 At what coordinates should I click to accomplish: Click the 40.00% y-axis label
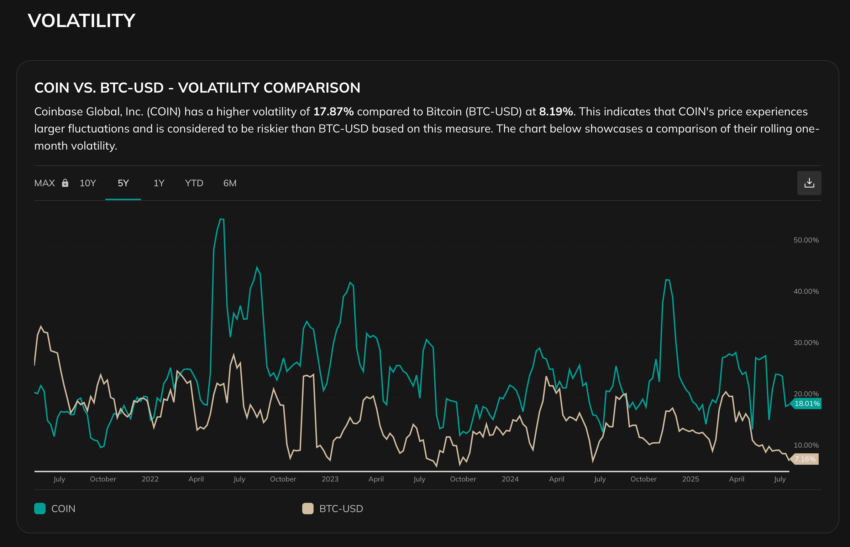(x=806, y=292)
